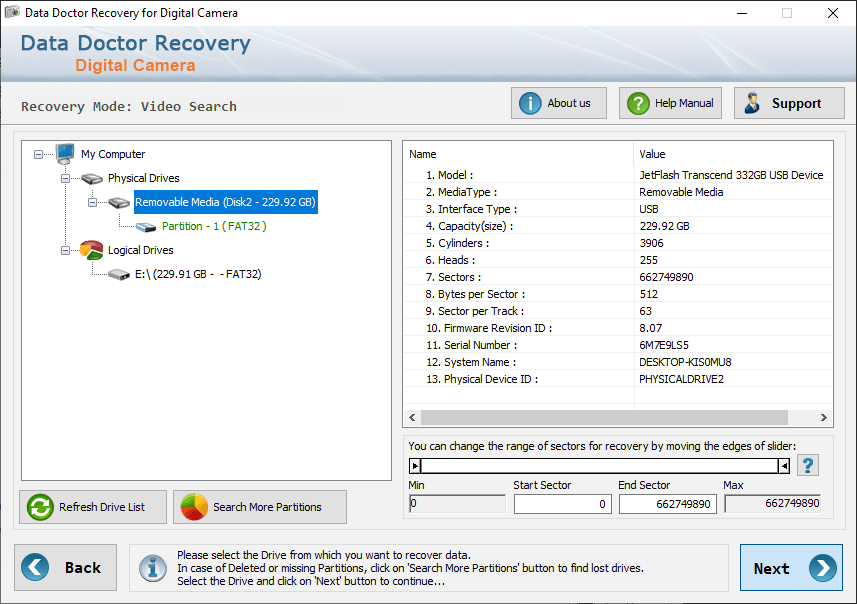Collapse the Physical Drives tree node
The height and width of the screenshot is (604, 857).
coord(65,179)
